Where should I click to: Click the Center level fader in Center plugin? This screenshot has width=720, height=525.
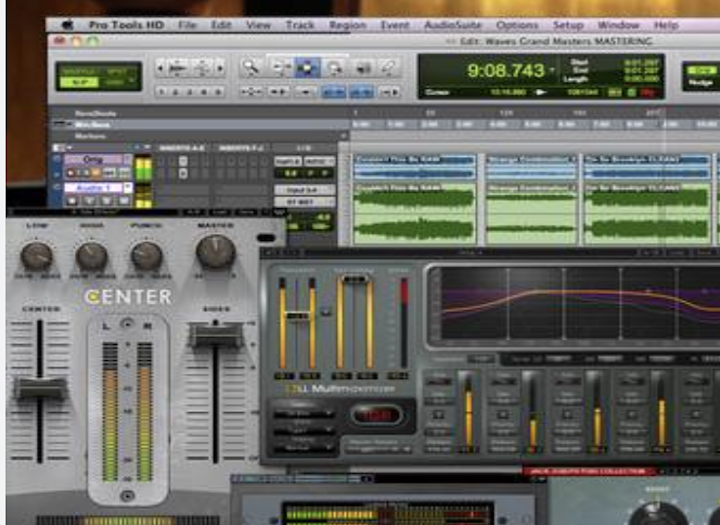40,388
